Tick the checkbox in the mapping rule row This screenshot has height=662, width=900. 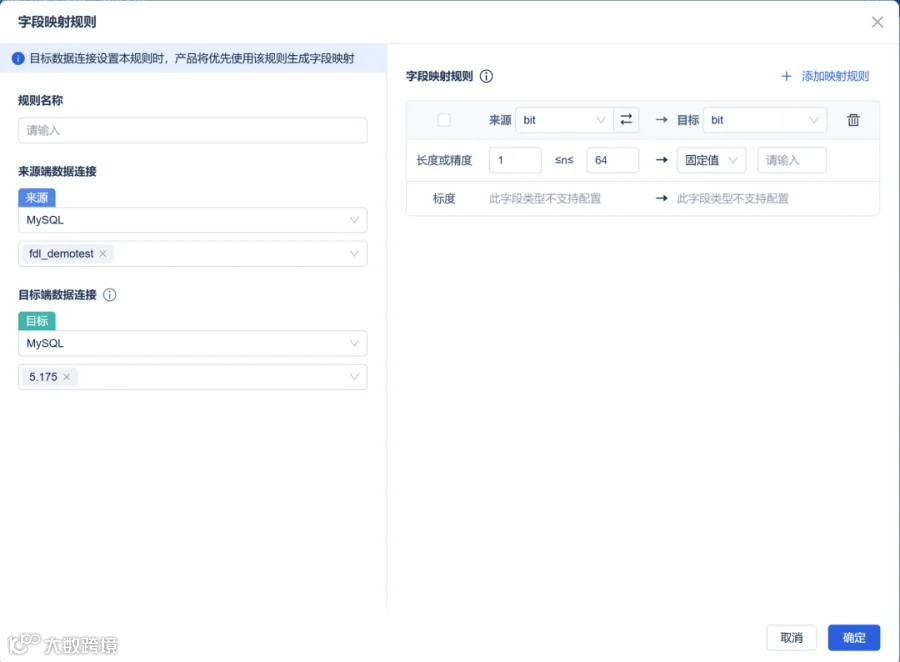coord(444,120)
